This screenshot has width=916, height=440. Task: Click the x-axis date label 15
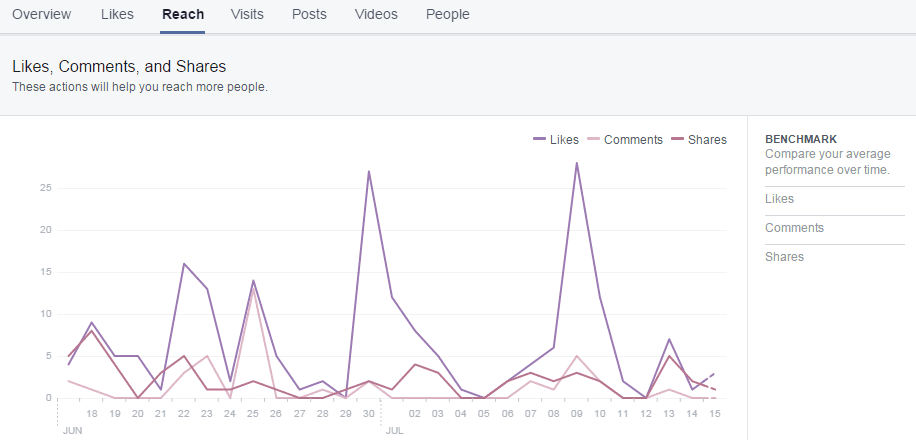click(x=714, y=414)
